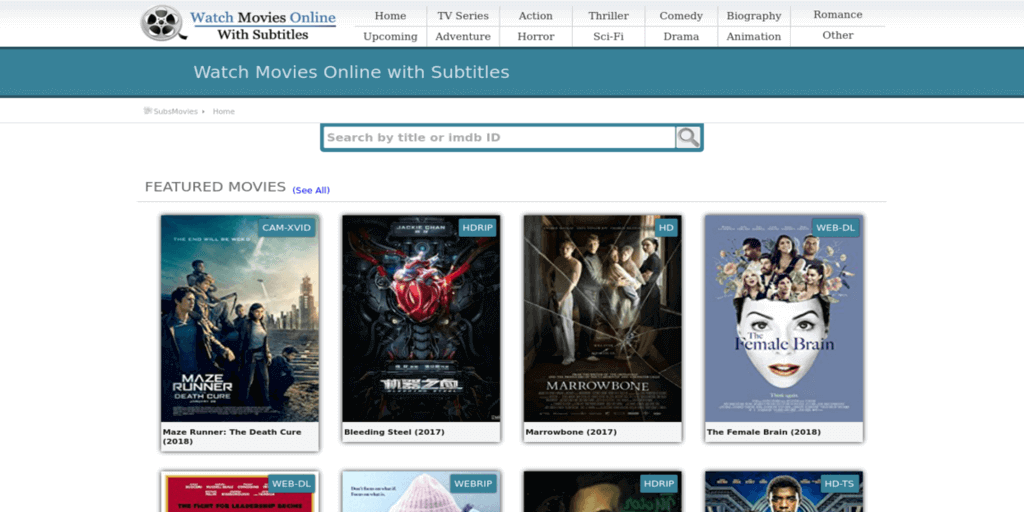This screenshot has height=512, width=1024.
Task: Browse the Thriller genre
Action: [609, 16]
